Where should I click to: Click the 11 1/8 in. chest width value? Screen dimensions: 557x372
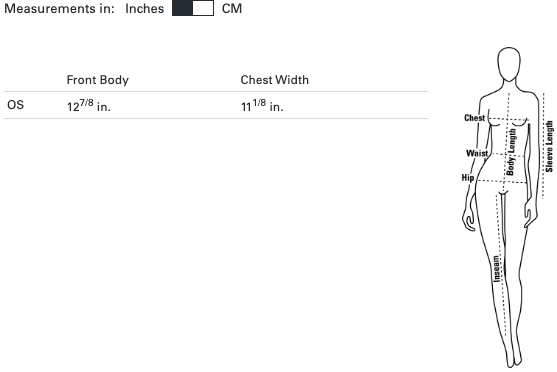tap(262, 106)
